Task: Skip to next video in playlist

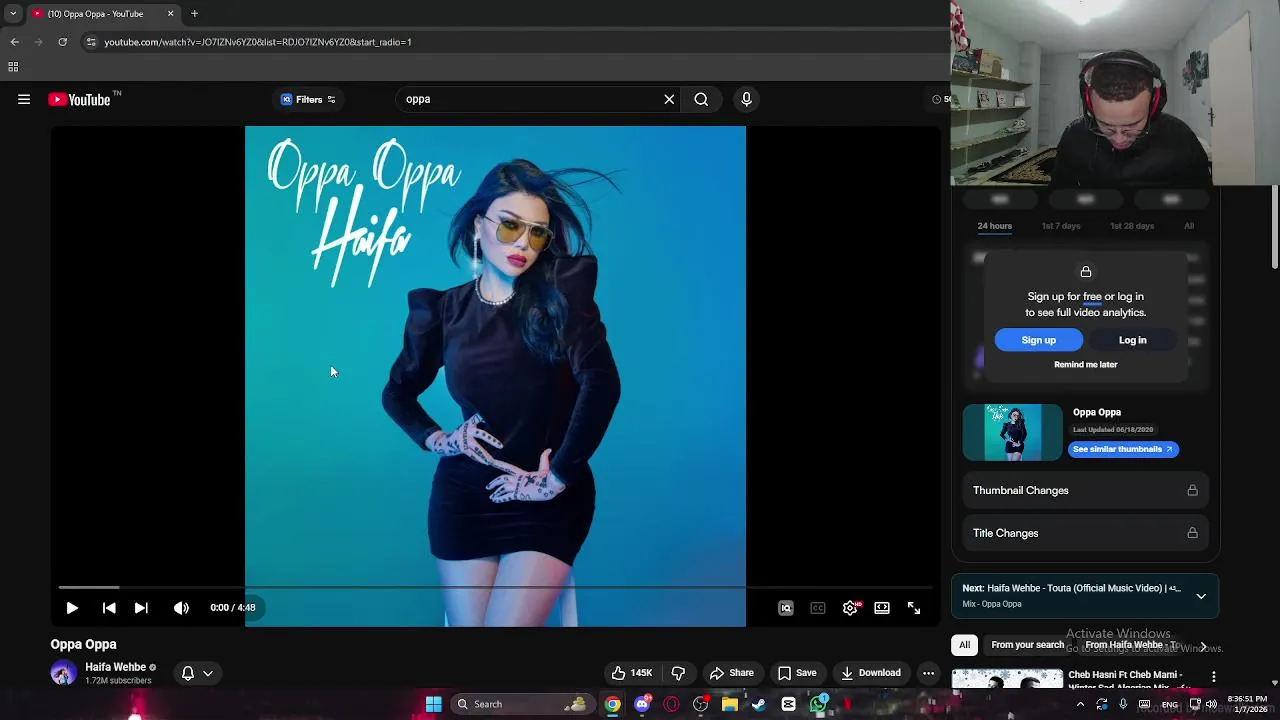Action: coord(141,608)
